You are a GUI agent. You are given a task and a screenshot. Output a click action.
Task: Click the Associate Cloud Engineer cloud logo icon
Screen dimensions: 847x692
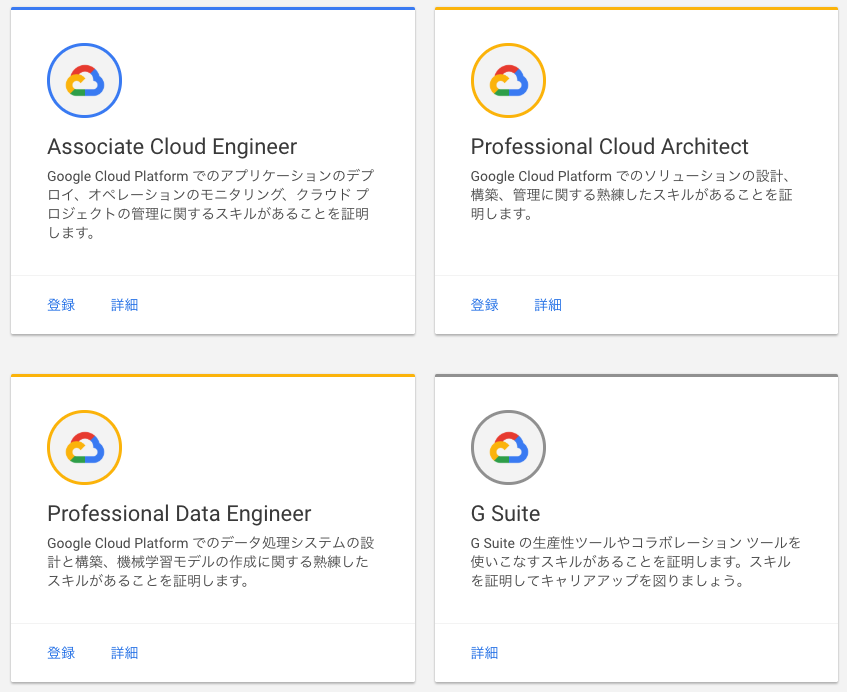pyautogui.click(x=84, y=81)
